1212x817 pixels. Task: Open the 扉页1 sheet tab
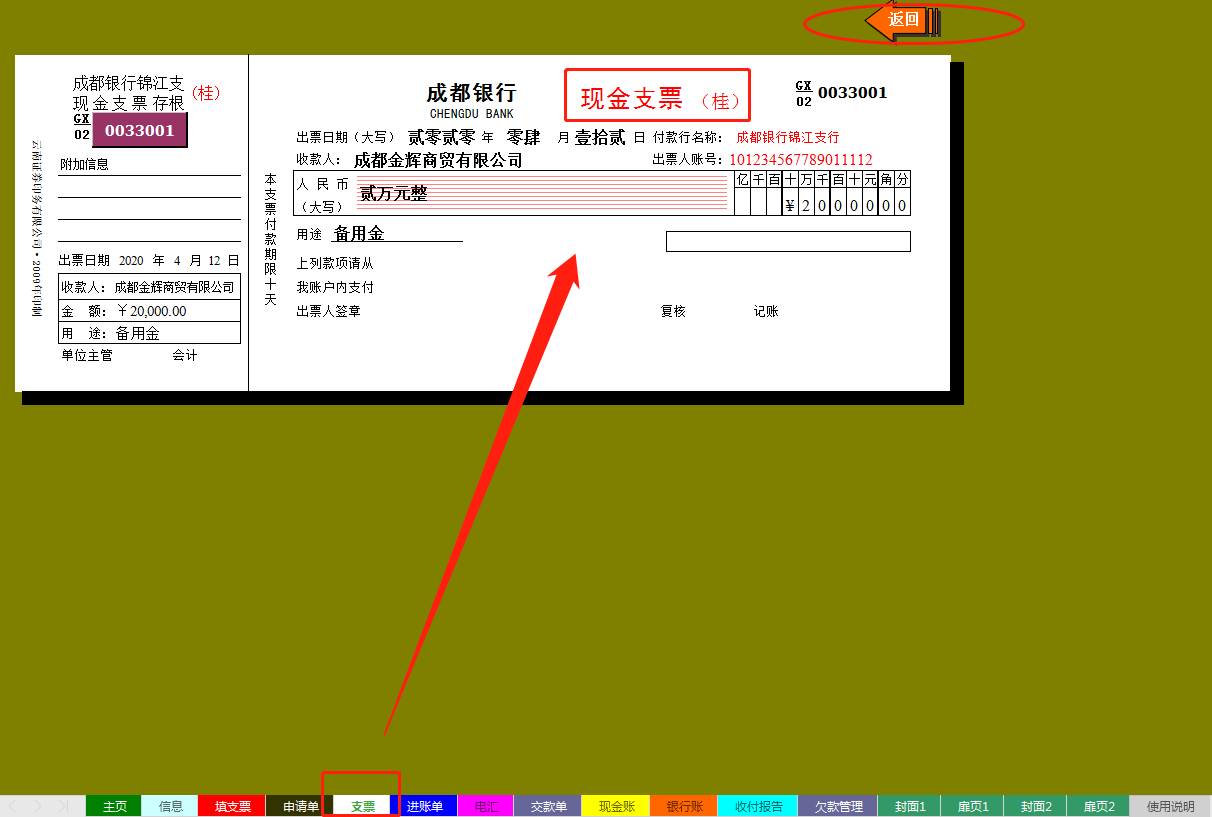click(973, 806)
